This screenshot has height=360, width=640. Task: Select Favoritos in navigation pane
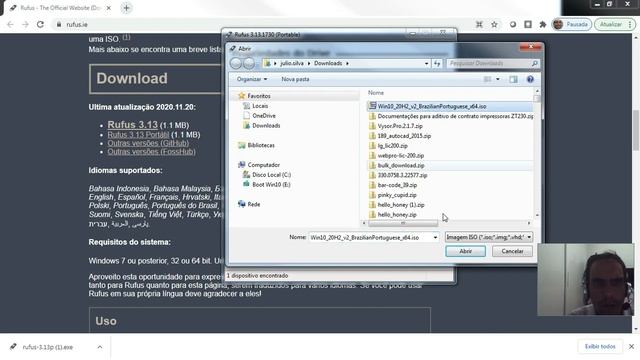[x=259, y=96]
